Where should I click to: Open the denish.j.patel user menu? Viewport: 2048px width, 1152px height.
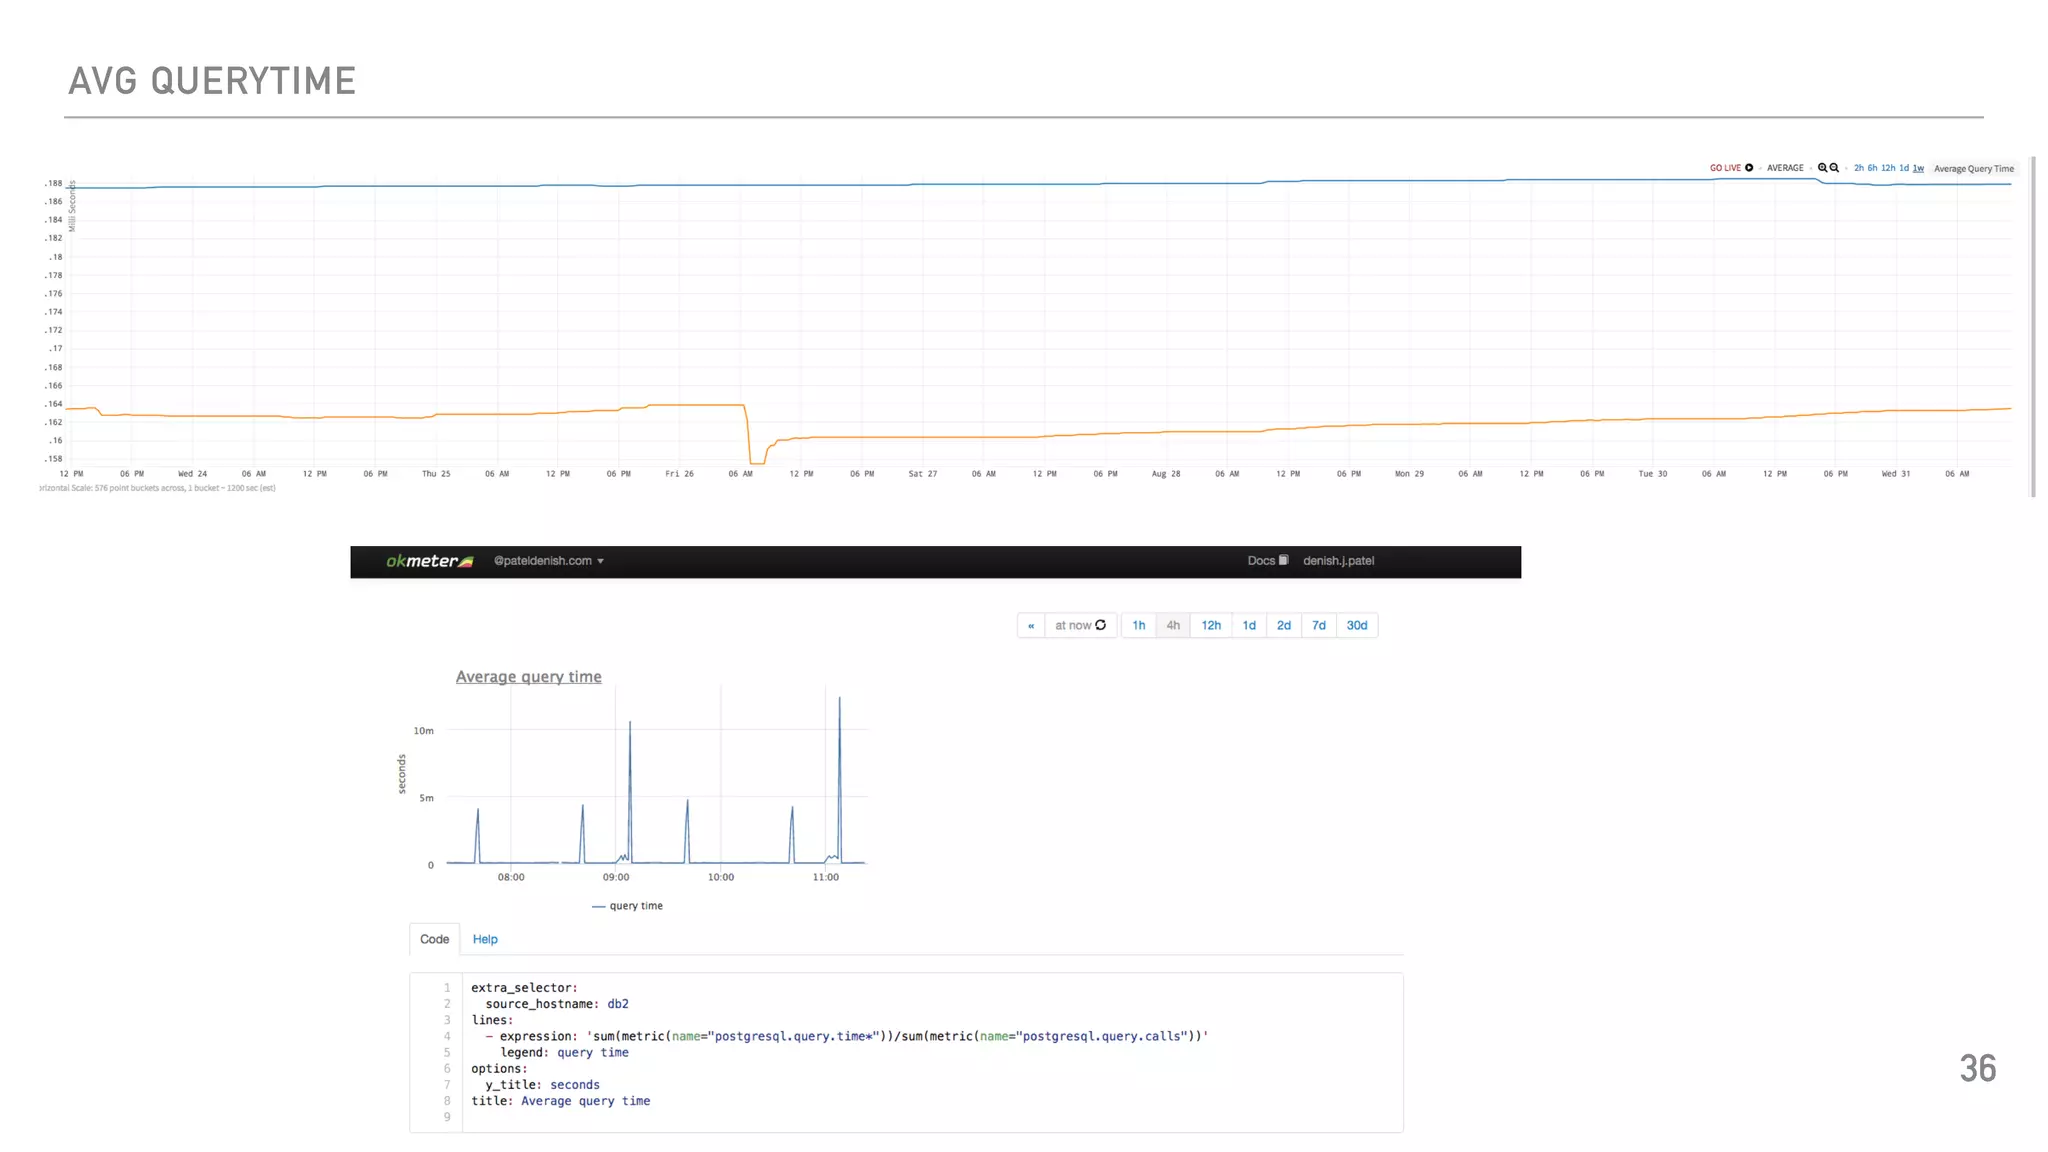tap(1338, 561)
